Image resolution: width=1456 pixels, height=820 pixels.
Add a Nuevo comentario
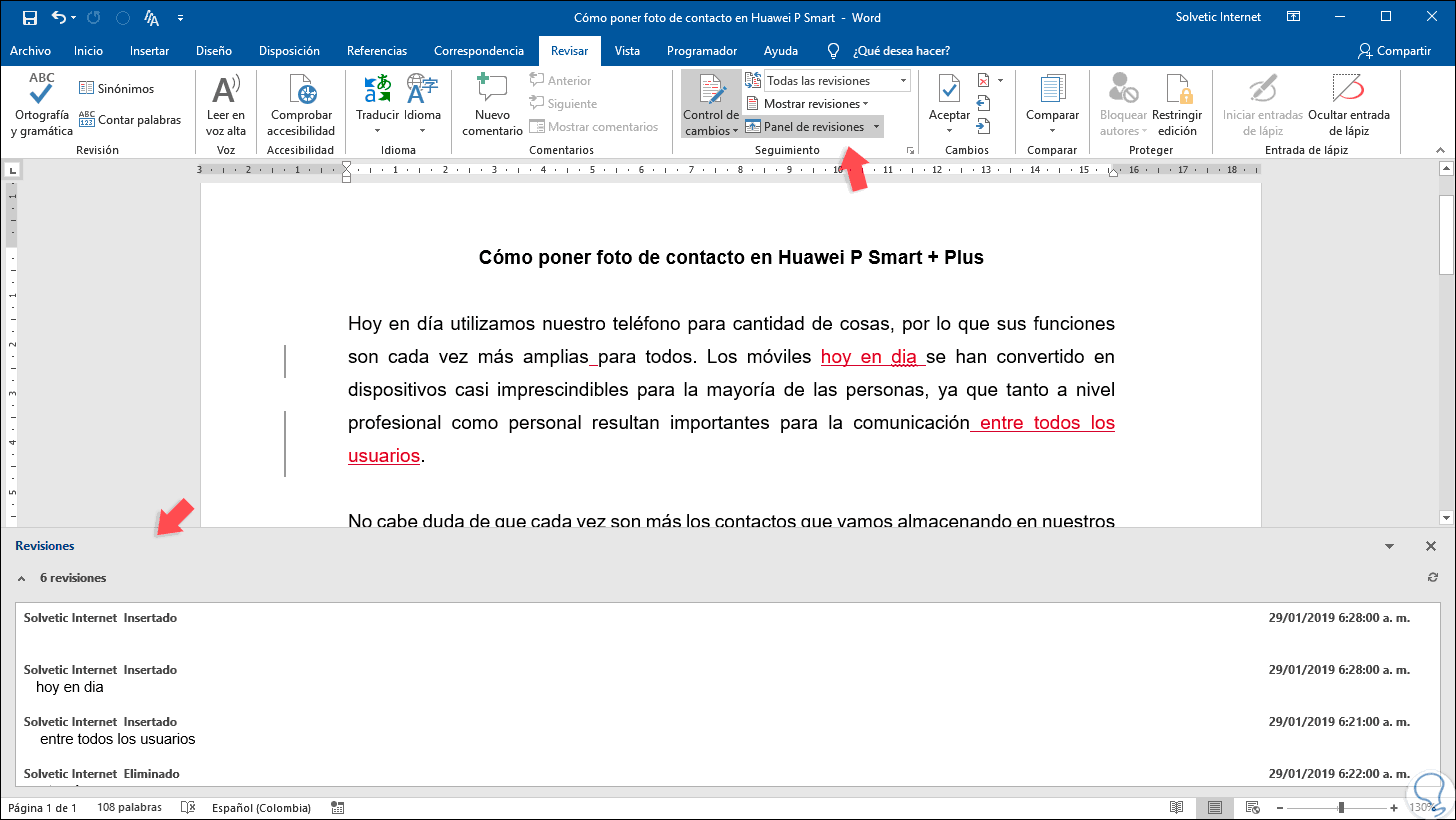(x=492, y=105)
